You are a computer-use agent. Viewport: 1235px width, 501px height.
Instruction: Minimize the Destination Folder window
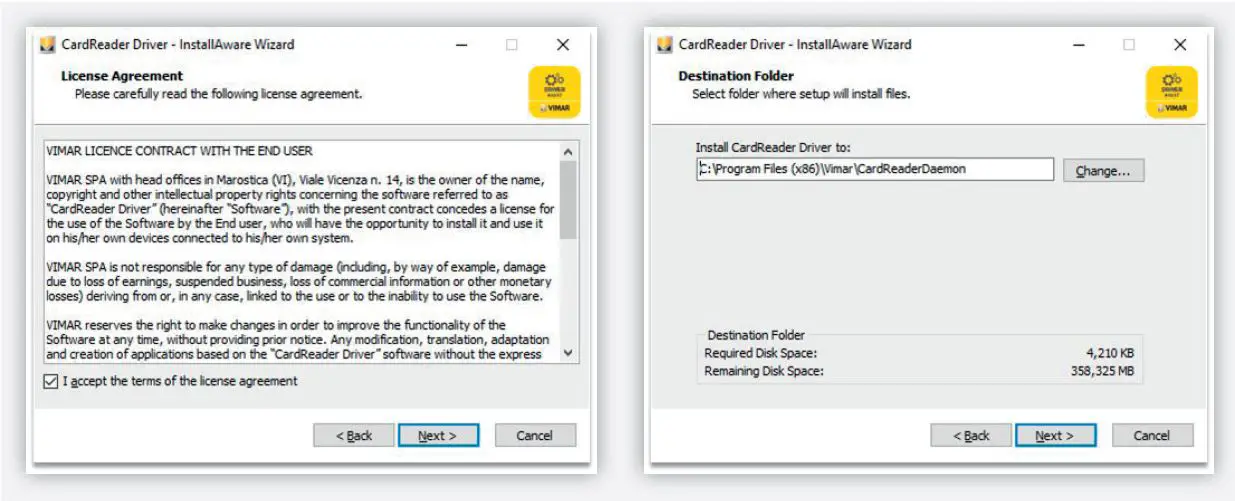(1080, 45)
